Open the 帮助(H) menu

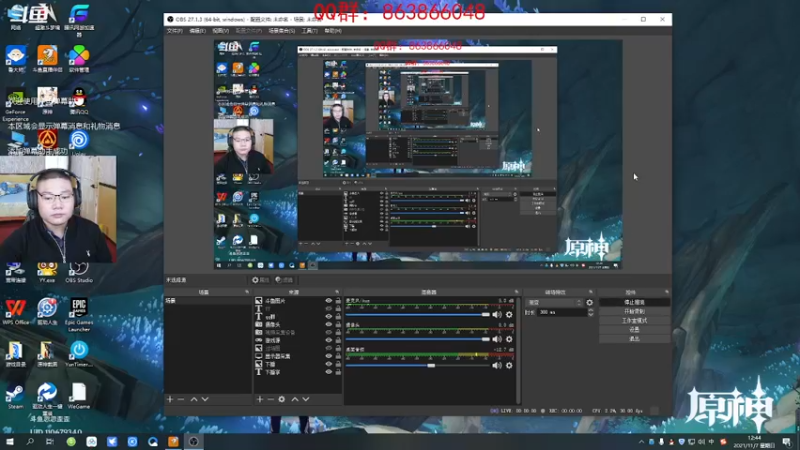[x=333, y=31]
